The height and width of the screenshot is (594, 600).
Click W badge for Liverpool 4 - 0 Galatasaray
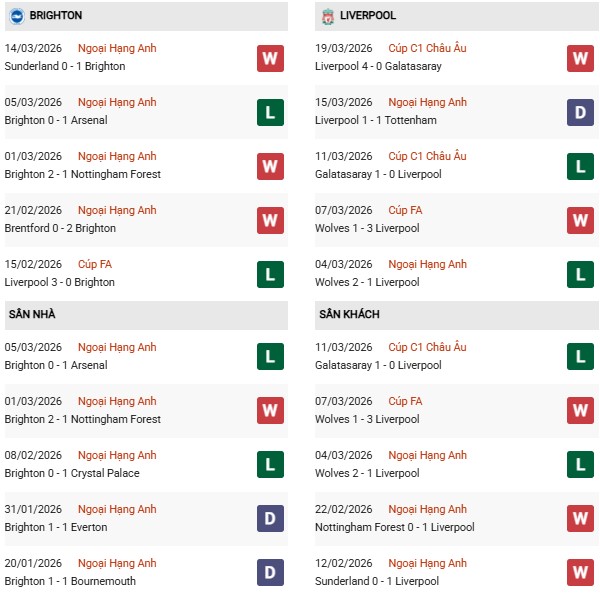(x=580, y=58)
